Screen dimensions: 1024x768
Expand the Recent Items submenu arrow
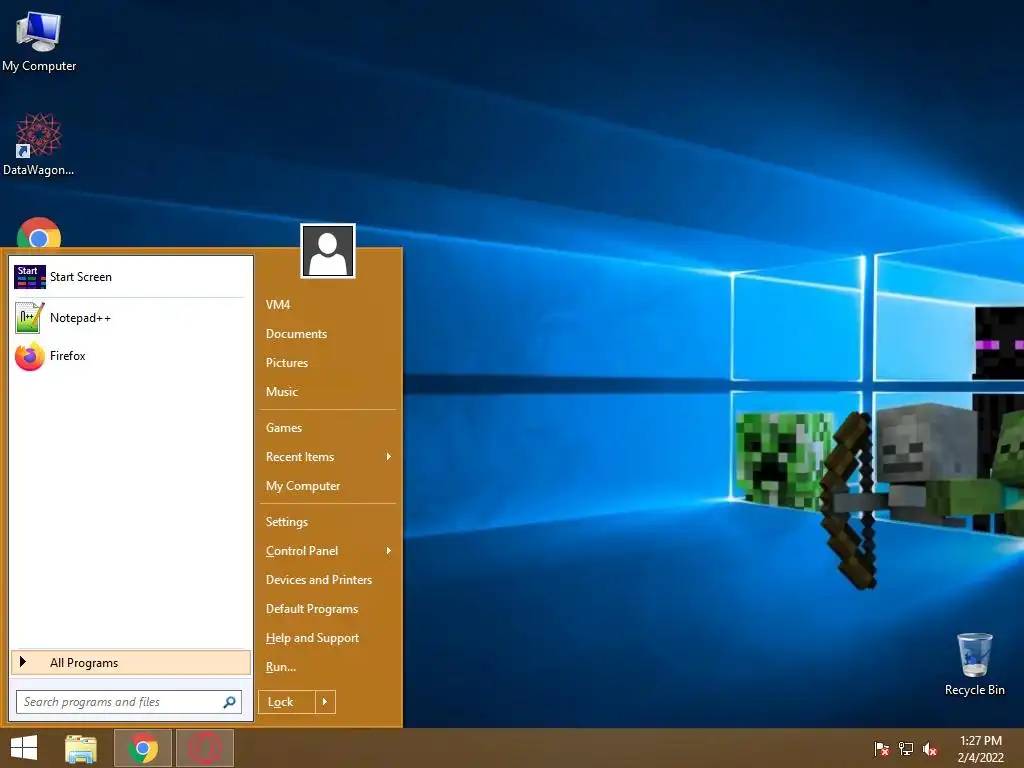click(389, 456)
